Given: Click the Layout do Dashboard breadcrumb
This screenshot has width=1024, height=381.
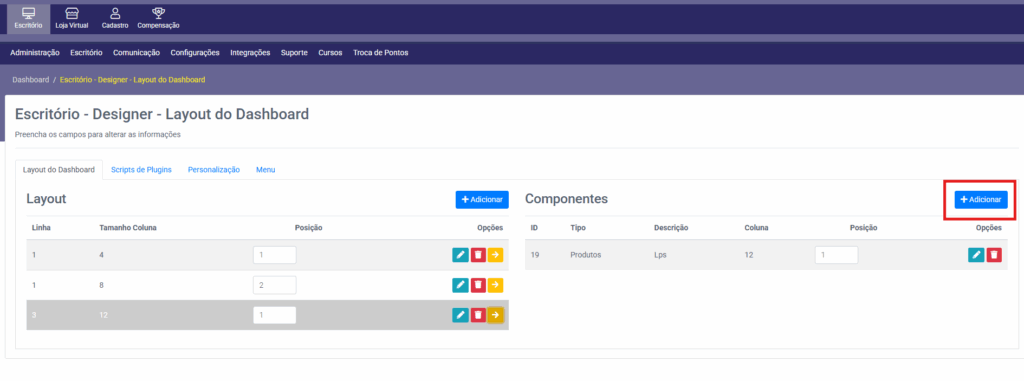Looking at the screenshot, I should click(133, 80).
